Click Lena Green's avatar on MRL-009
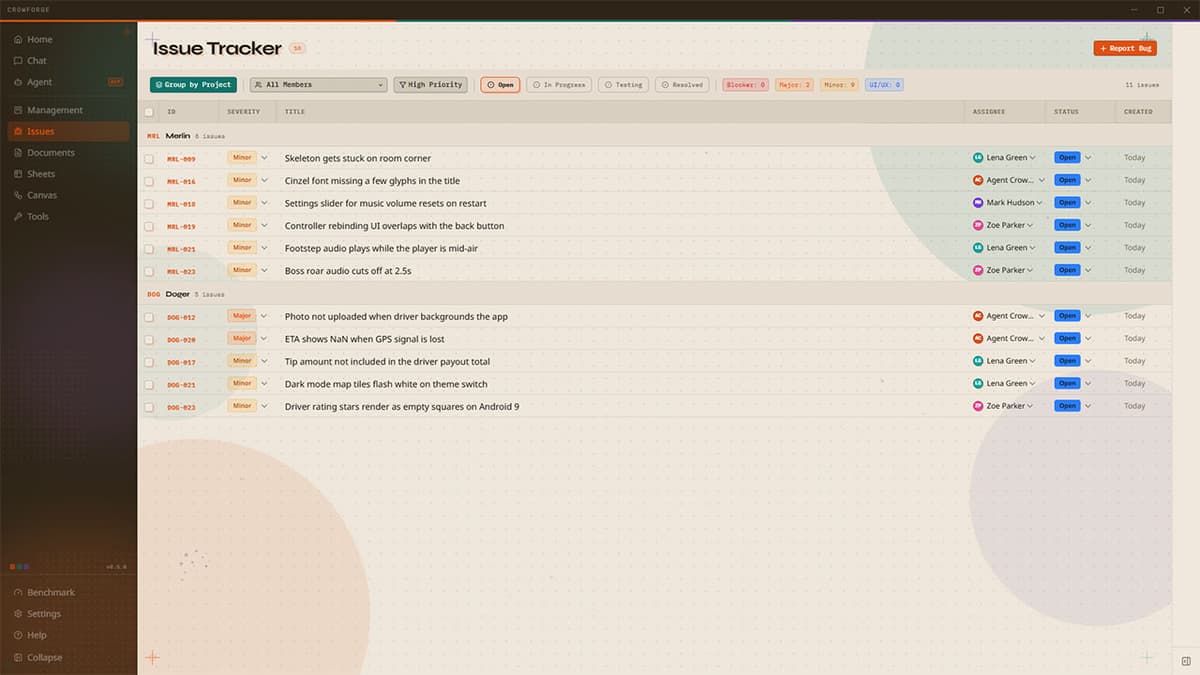Screen dimensions: 1200x675 click(978, 158)
